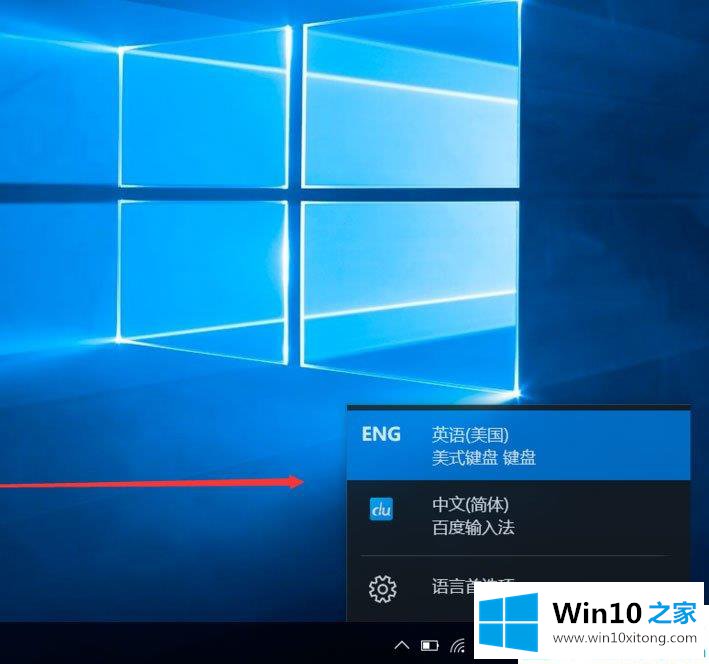Show hidden tray icons chevron
The image size is (709, 664).
click(x=402, y=645)
